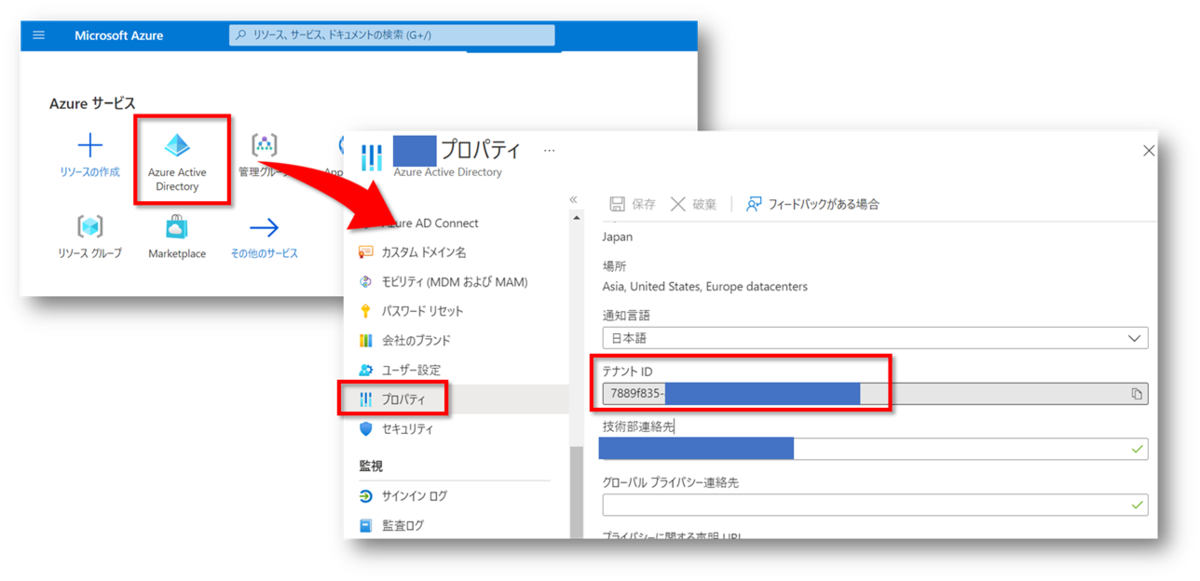
Task: Open the Marketplace shopping bag icon
Action: 177,227
